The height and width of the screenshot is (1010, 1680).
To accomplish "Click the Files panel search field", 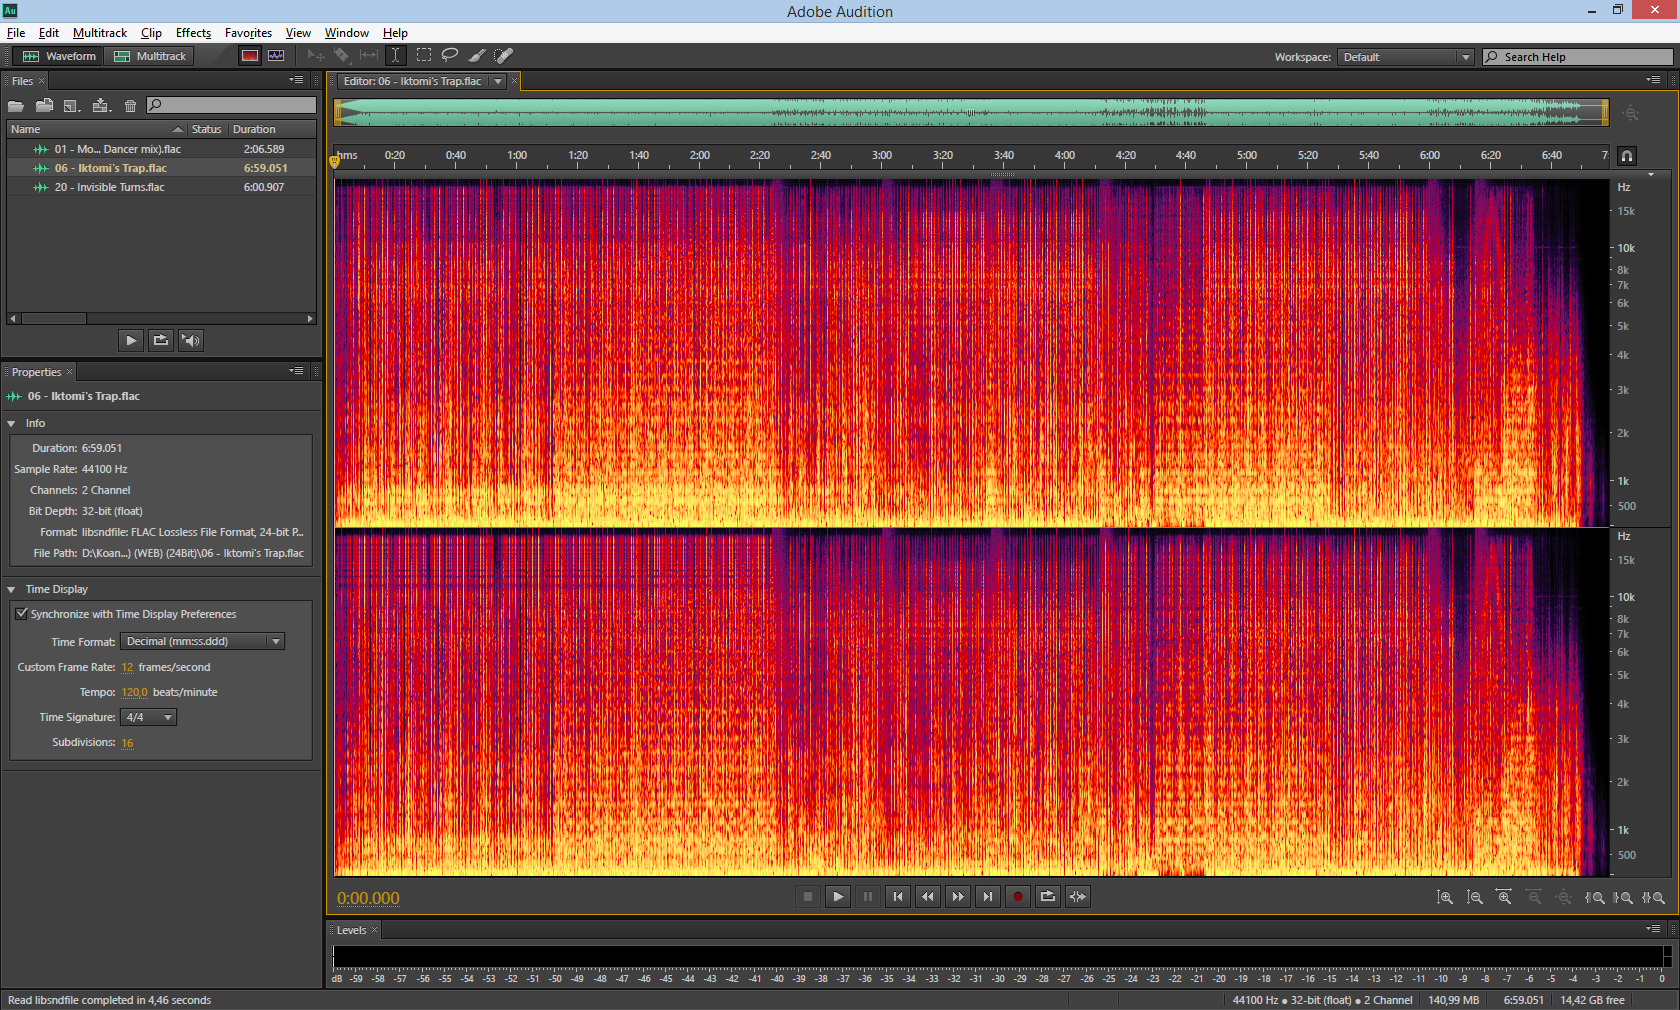I will pyautogui.click(x=231, y=105).
